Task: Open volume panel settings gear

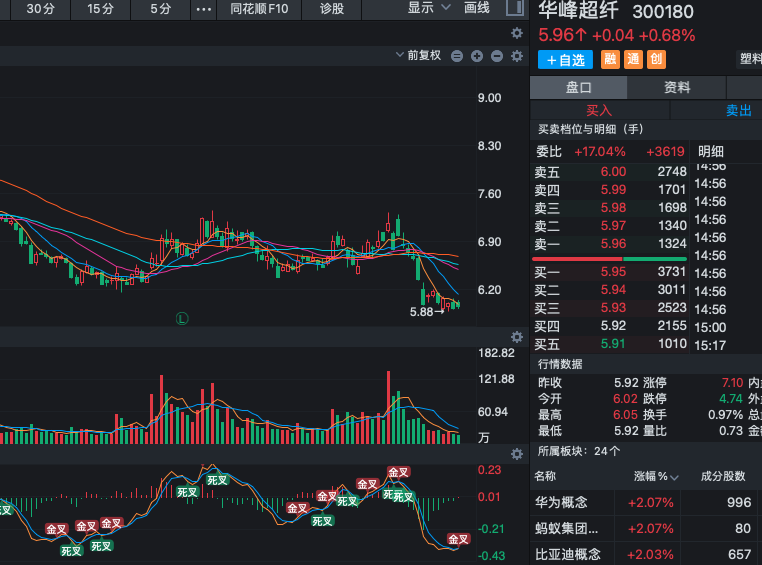Action: pos(517,337)
